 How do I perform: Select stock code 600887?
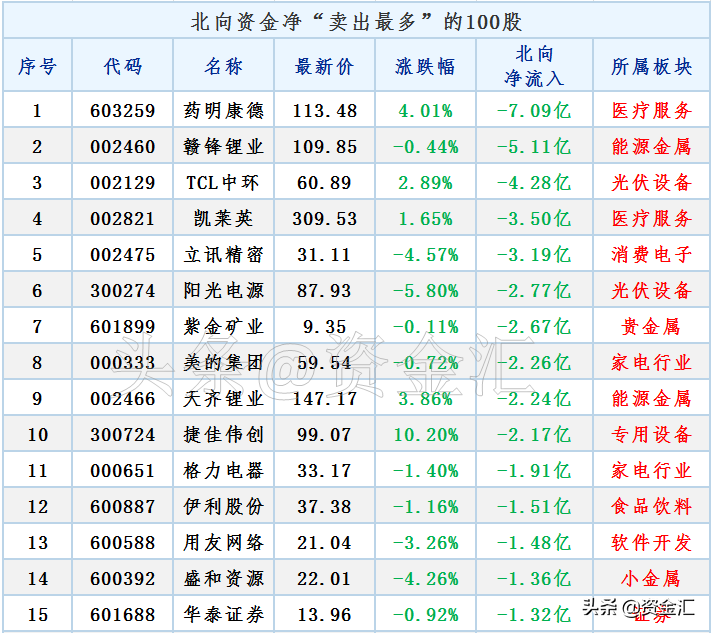[123, 507]
